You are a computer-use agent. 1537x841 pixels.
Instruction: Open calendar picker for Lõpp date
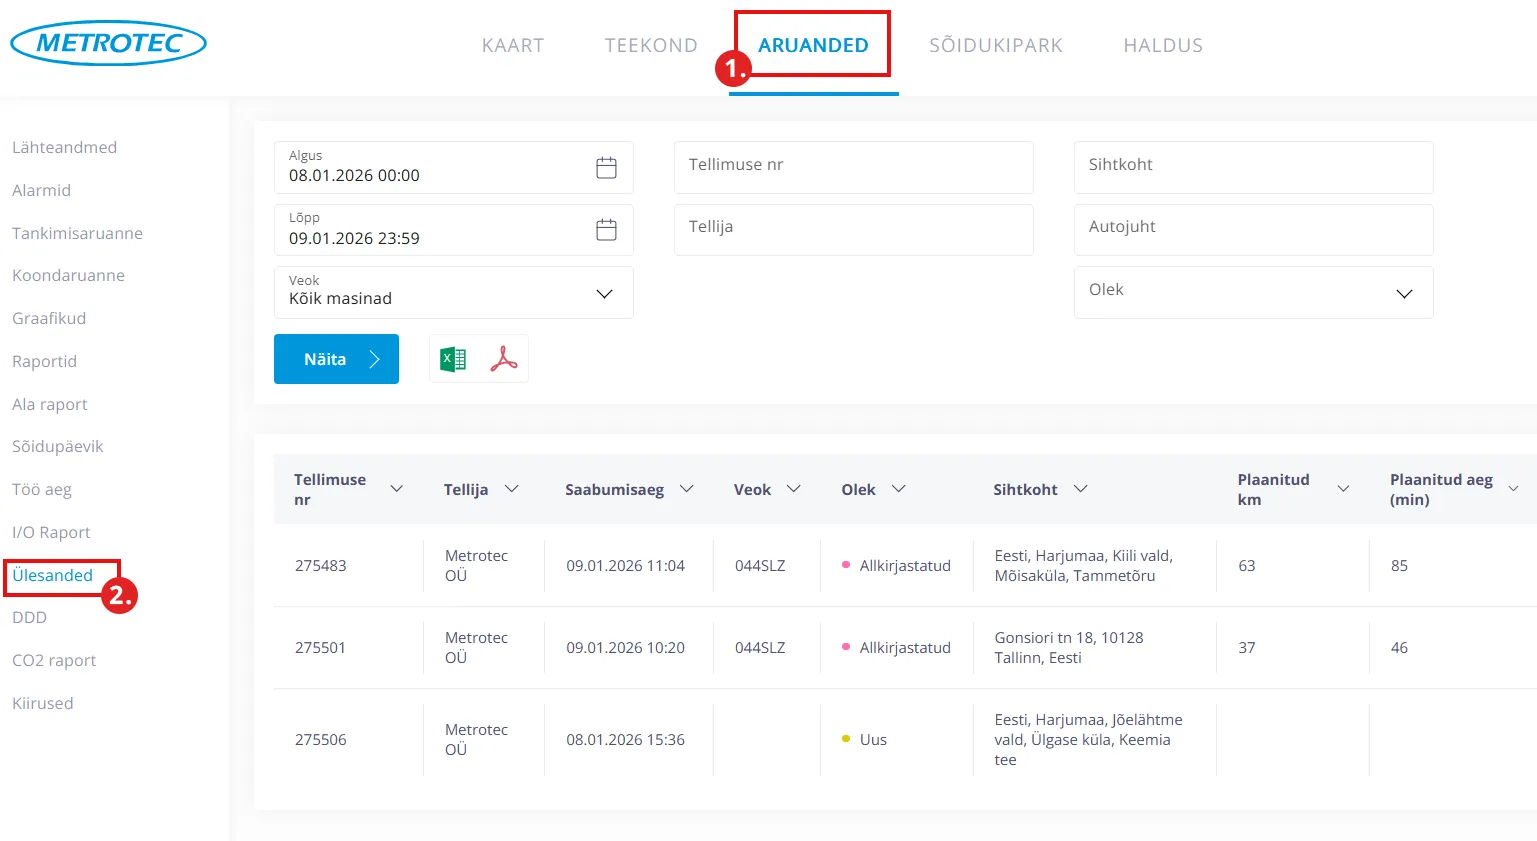[606, 230]
